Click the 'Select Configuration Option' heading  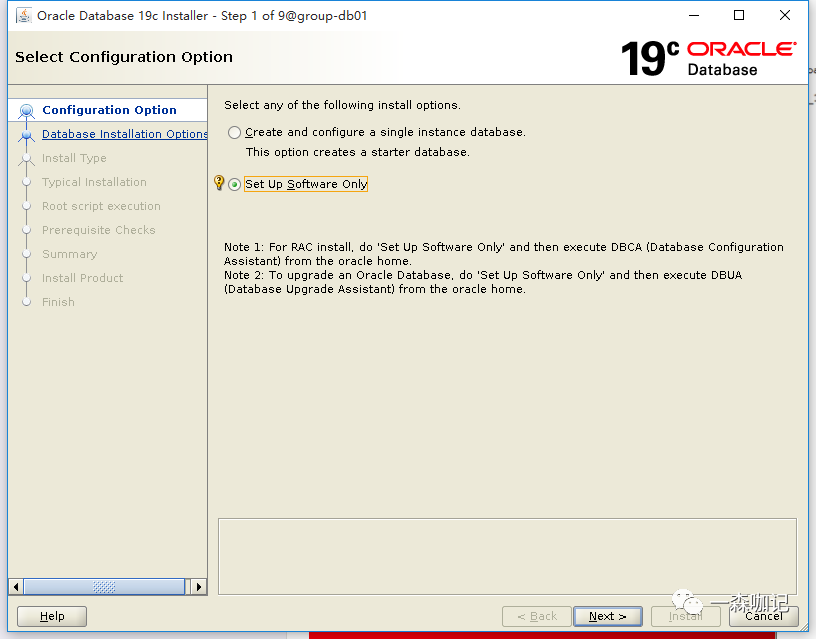(124, 57)
